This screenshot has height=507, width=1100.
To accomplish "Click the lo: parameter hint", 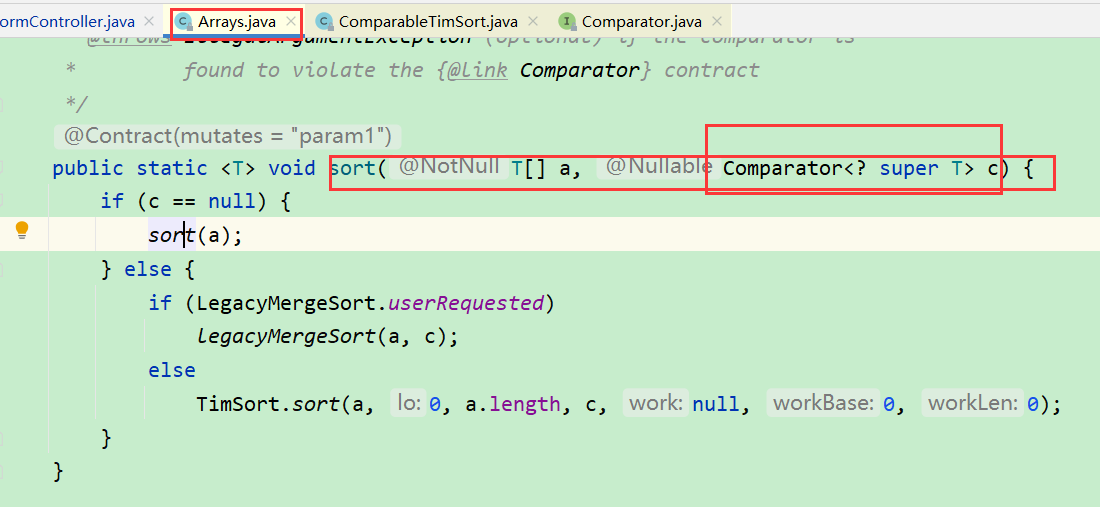I will (408, 403).
